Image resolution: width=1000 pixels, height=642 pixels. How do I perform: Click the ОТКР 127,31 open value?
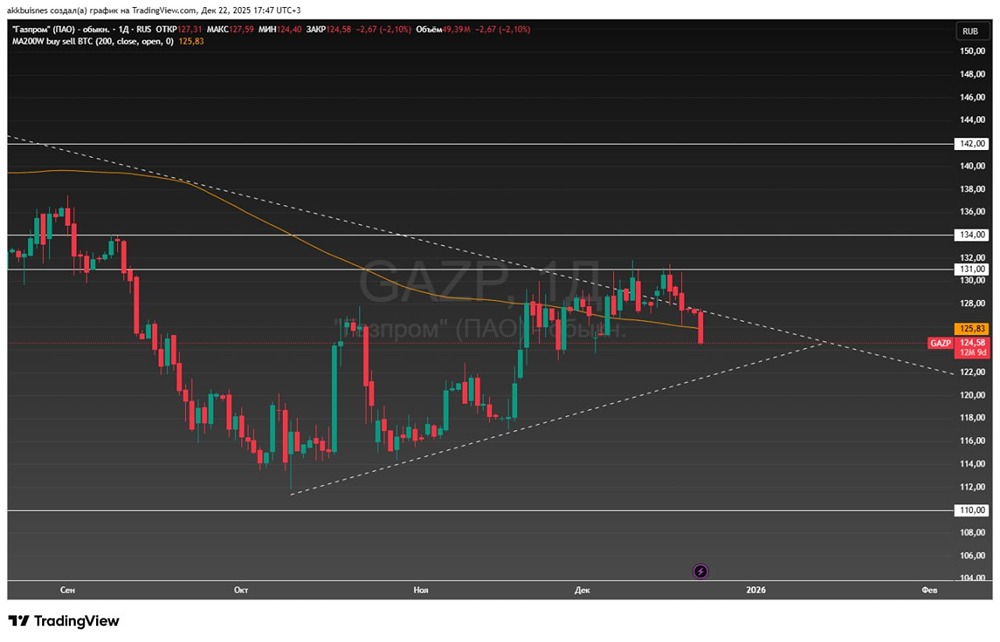pyautogui.click(x=179, y=29)
